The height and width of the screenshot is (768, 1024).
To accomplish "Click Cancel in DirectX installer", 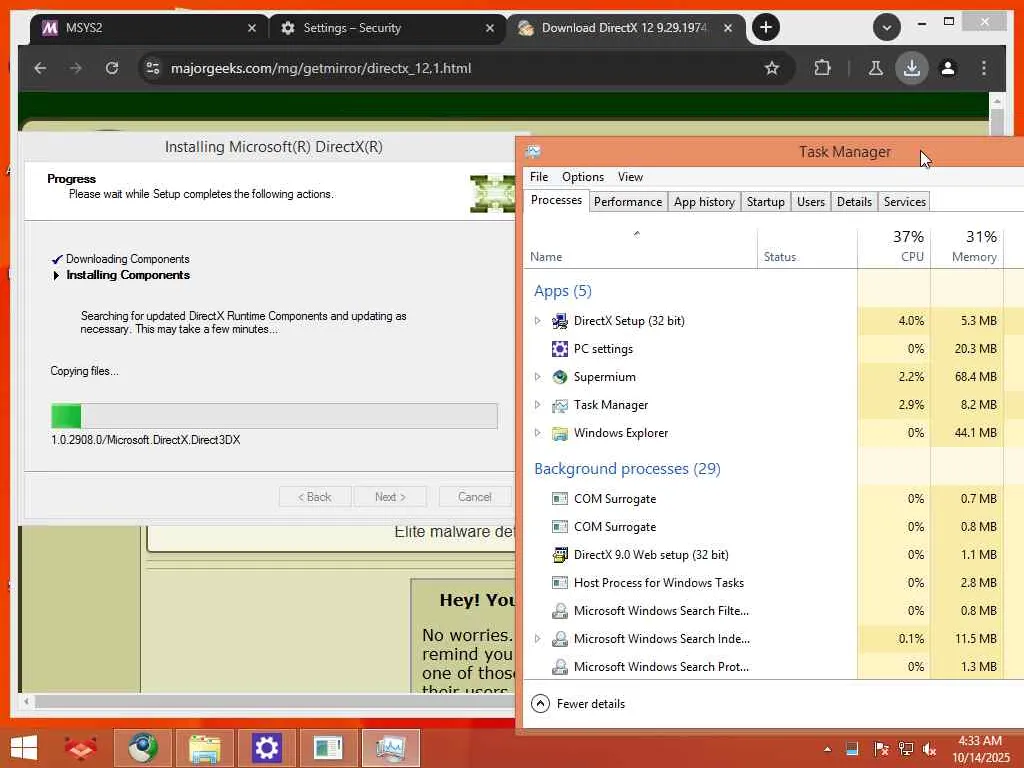I will [x=474, y=497].
